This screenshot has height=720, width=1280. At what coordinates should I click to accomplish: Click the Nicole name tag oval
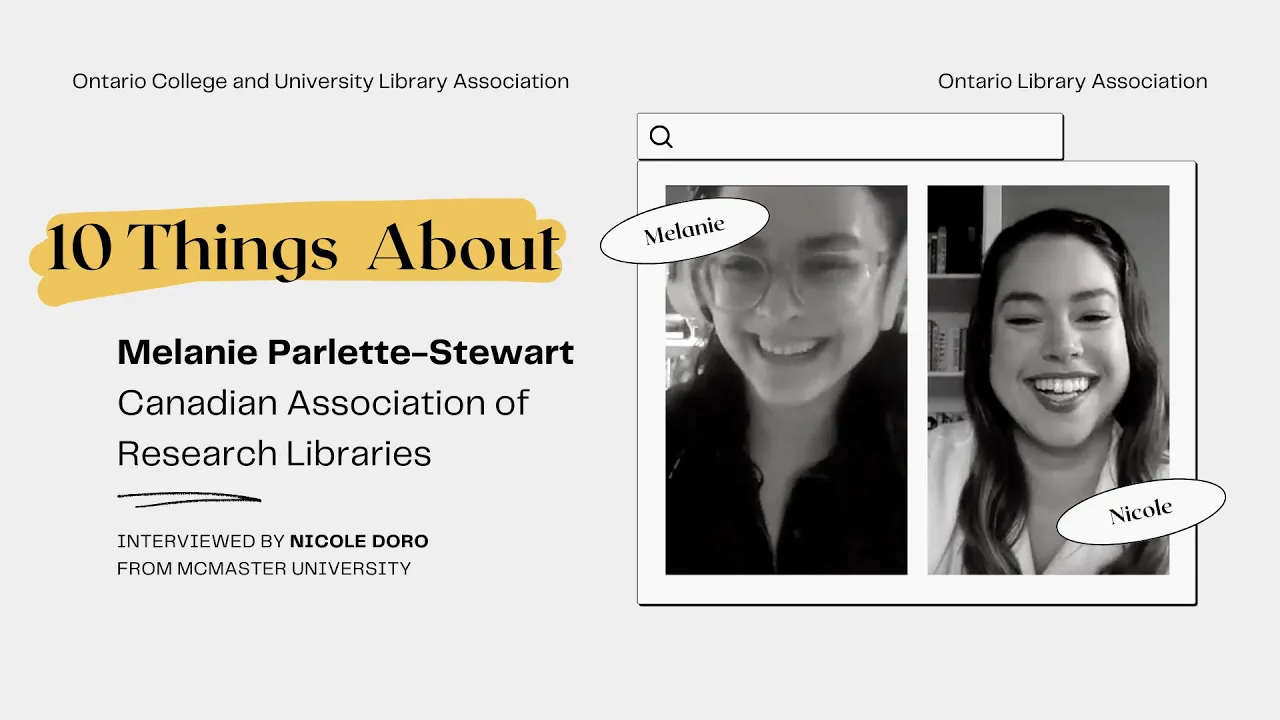1141,511
